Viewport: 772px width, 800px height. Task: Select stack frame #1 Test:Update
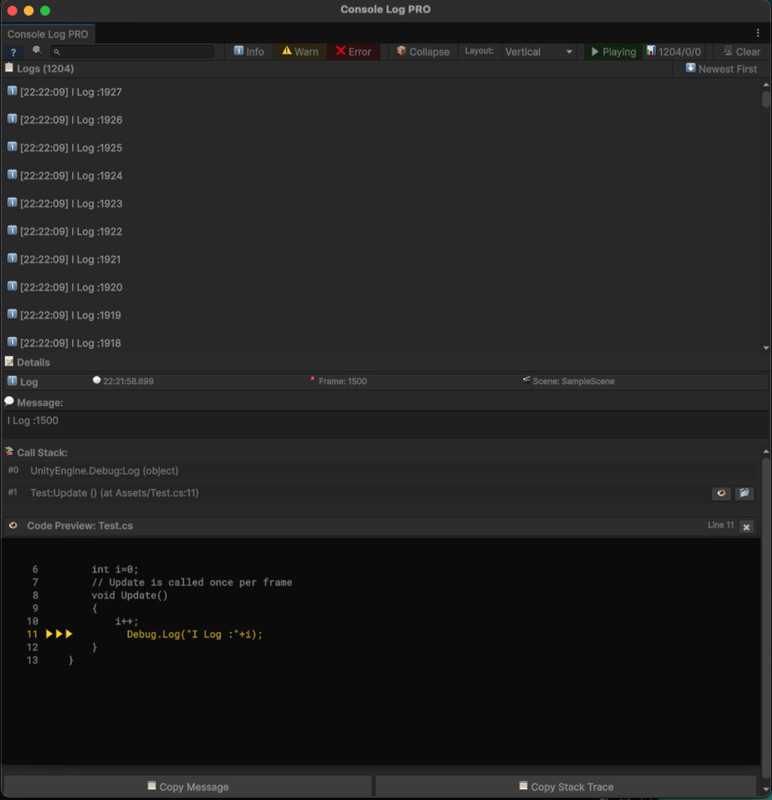pyautogui.click(x=381, y=493)
